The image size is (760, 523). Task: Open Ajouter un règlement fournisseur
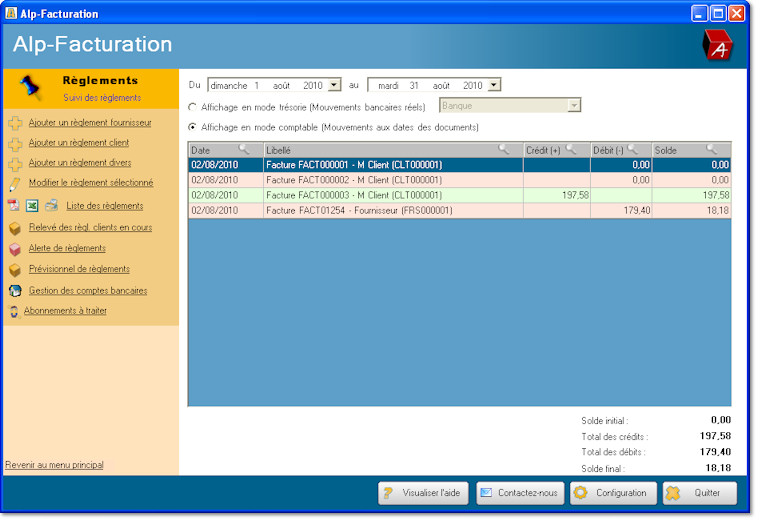coord(90,122)
